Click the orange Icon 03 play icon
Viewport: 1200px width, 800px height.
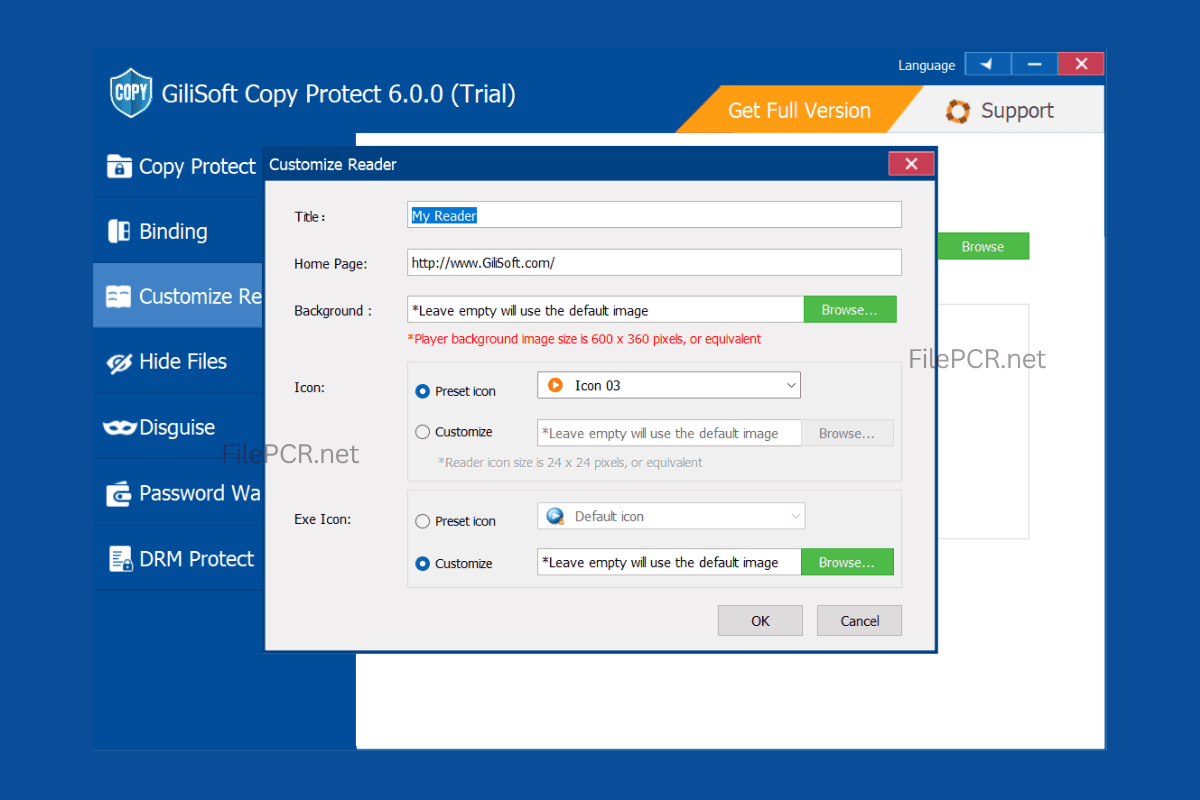click(x=556, y=385)
